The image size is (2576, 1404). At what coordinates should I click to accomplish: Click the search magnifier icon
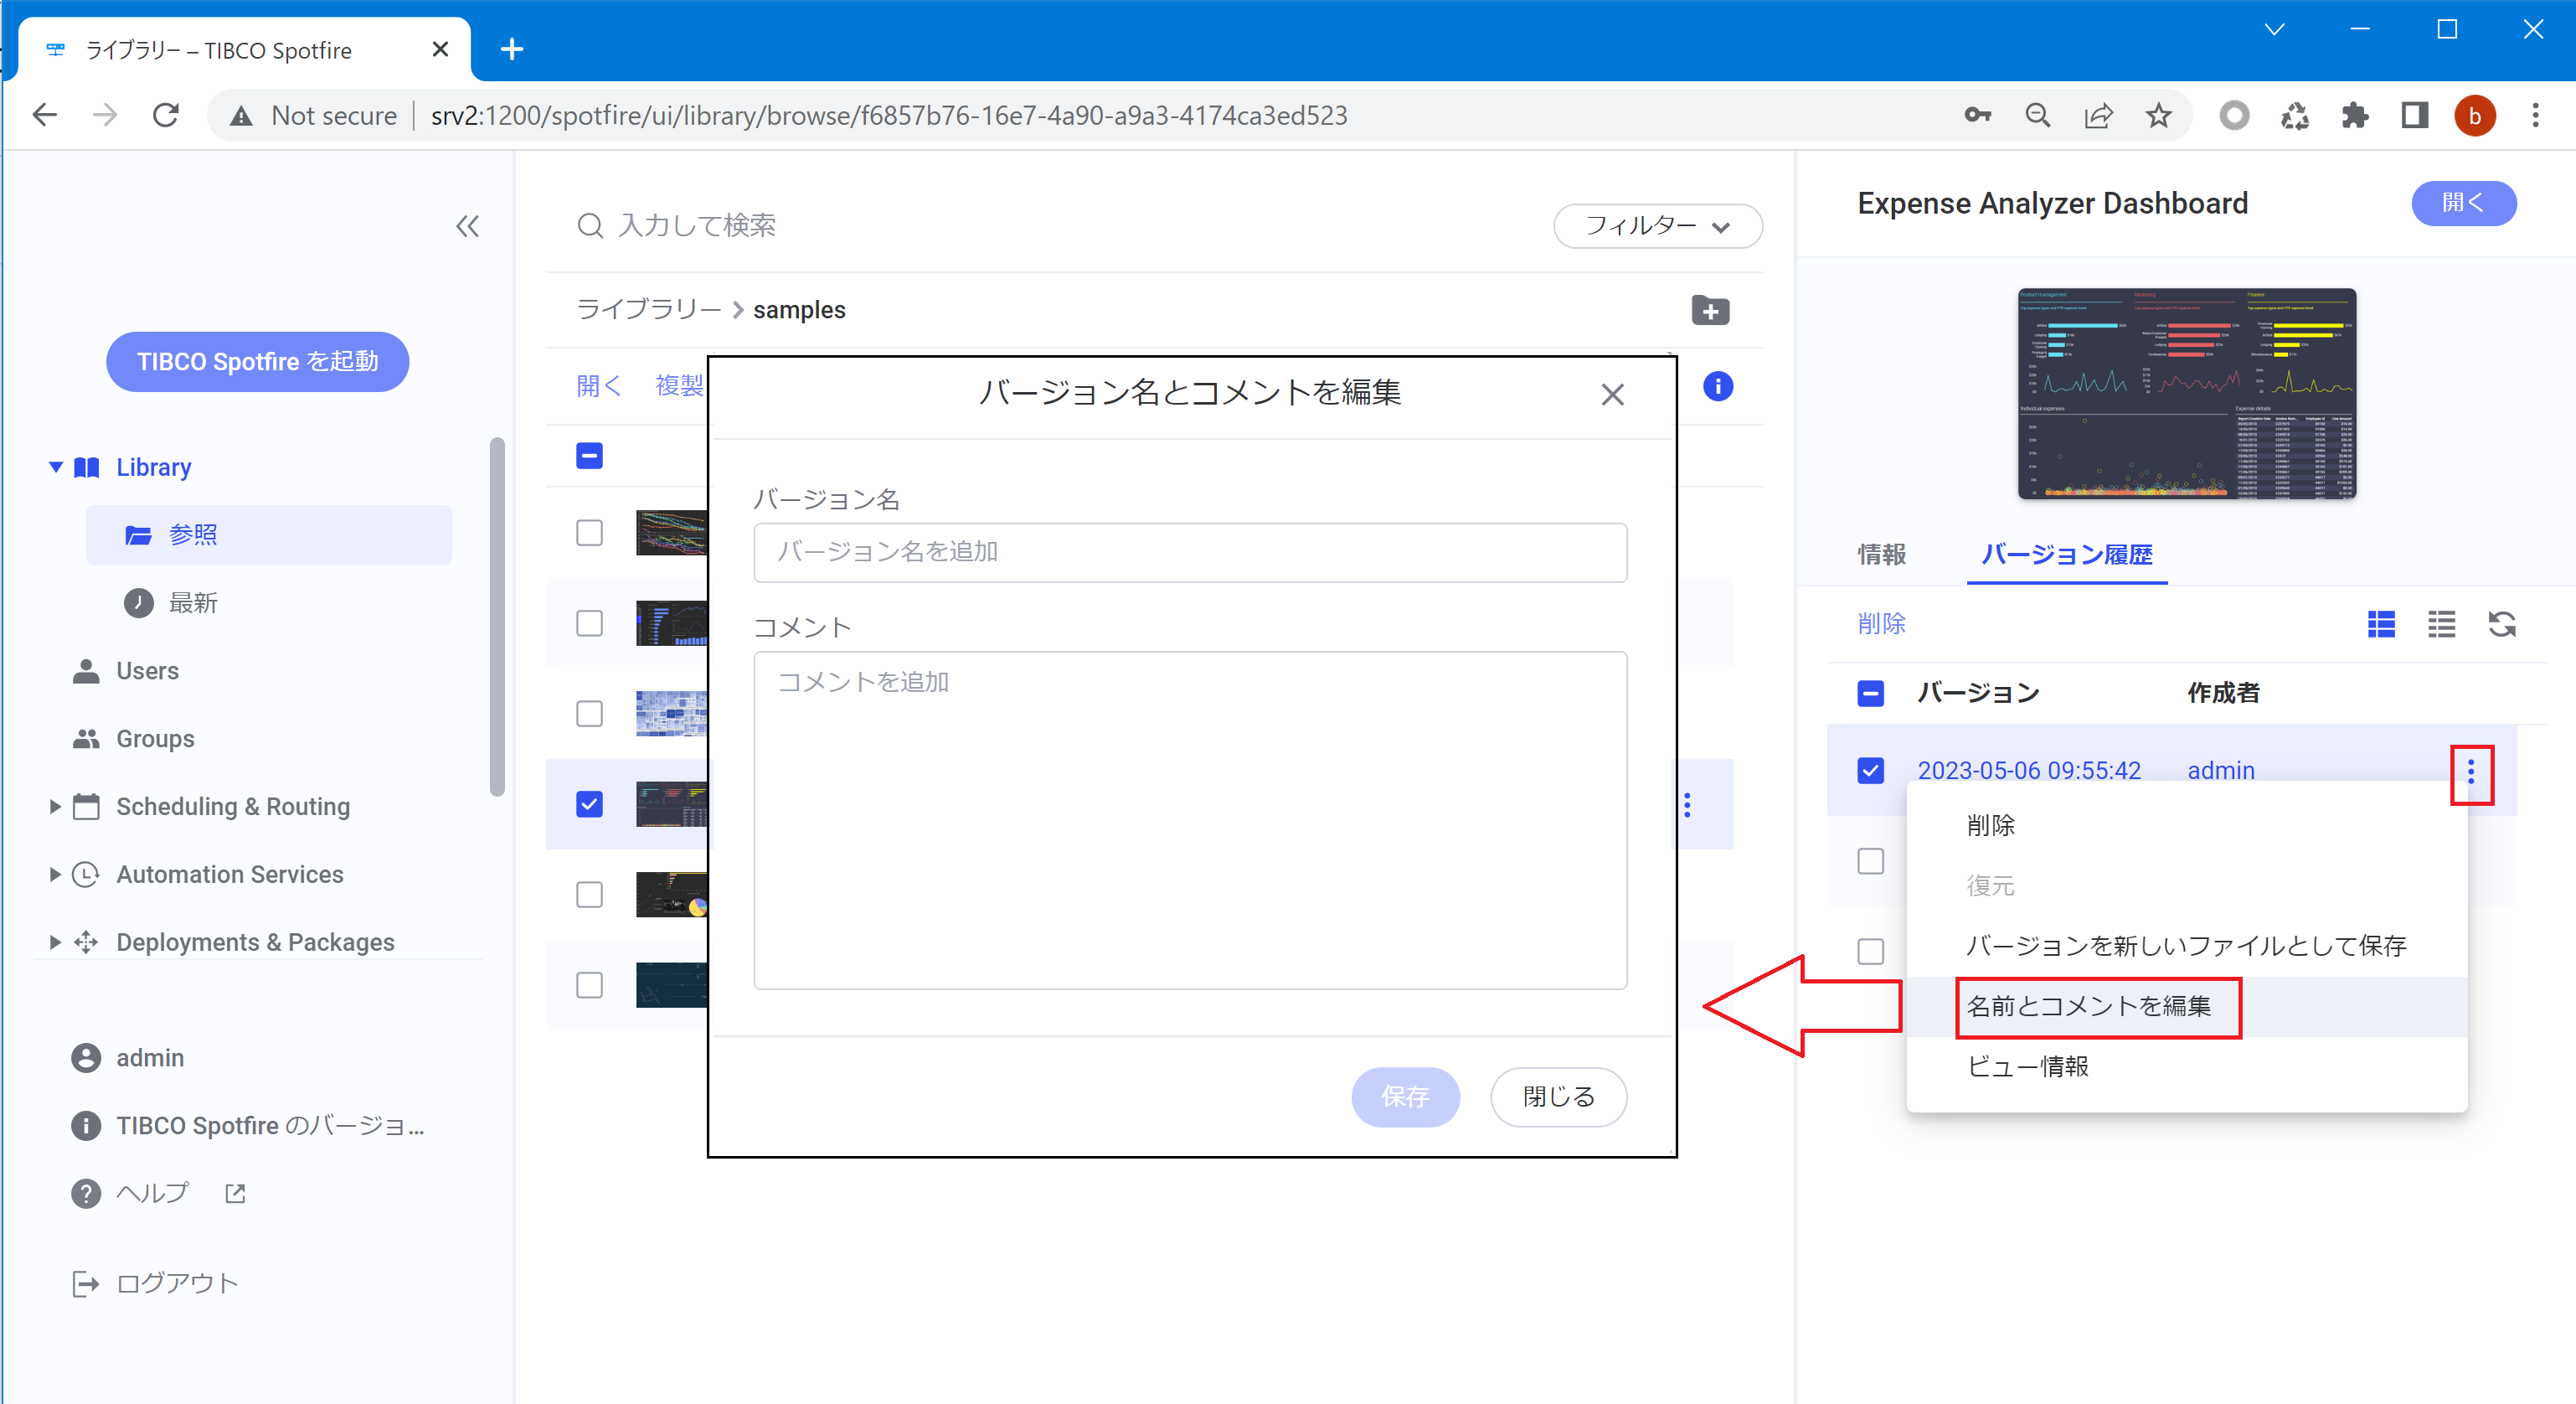(x=590, y=226)
